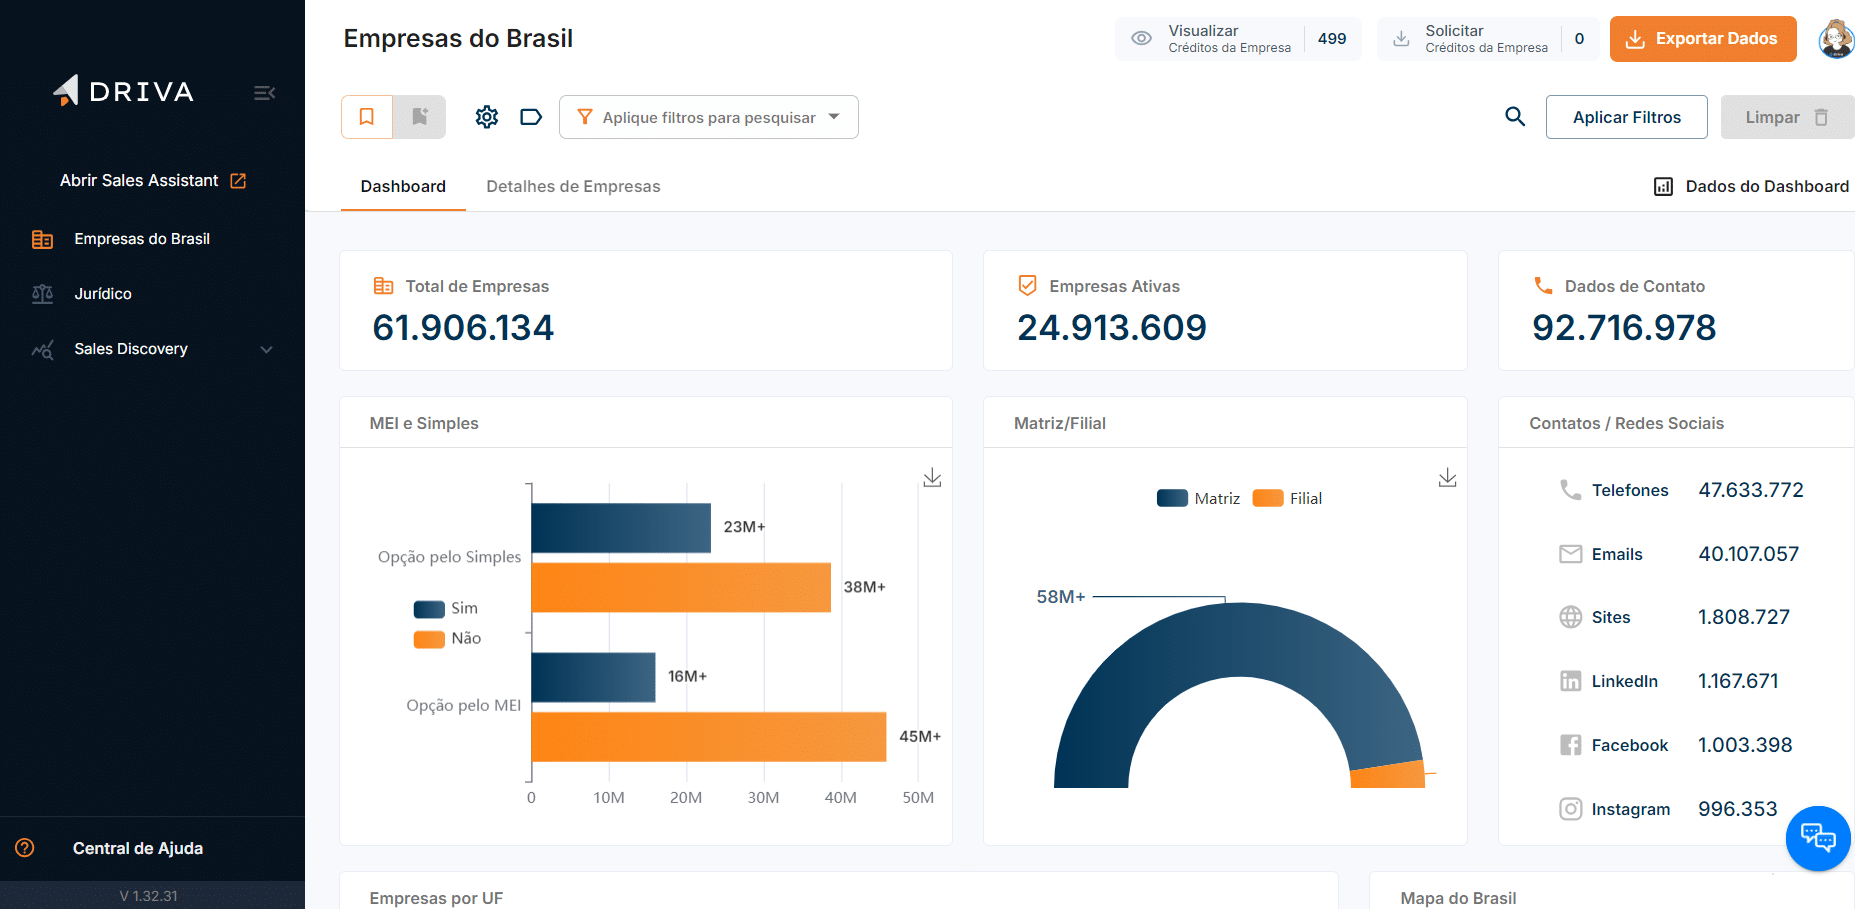Viewport: 1855px width, 909px height.
Task: Click Empresas do Brasil sidebar icon
Action: (42, 239)
